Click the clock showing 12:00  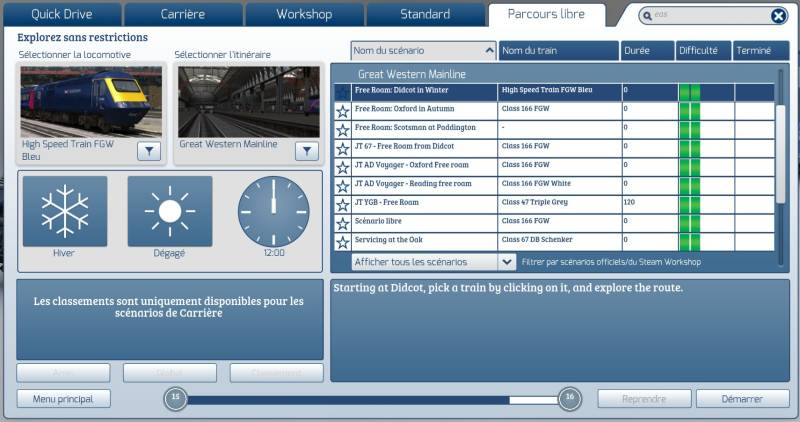click(x=273, y=211)
